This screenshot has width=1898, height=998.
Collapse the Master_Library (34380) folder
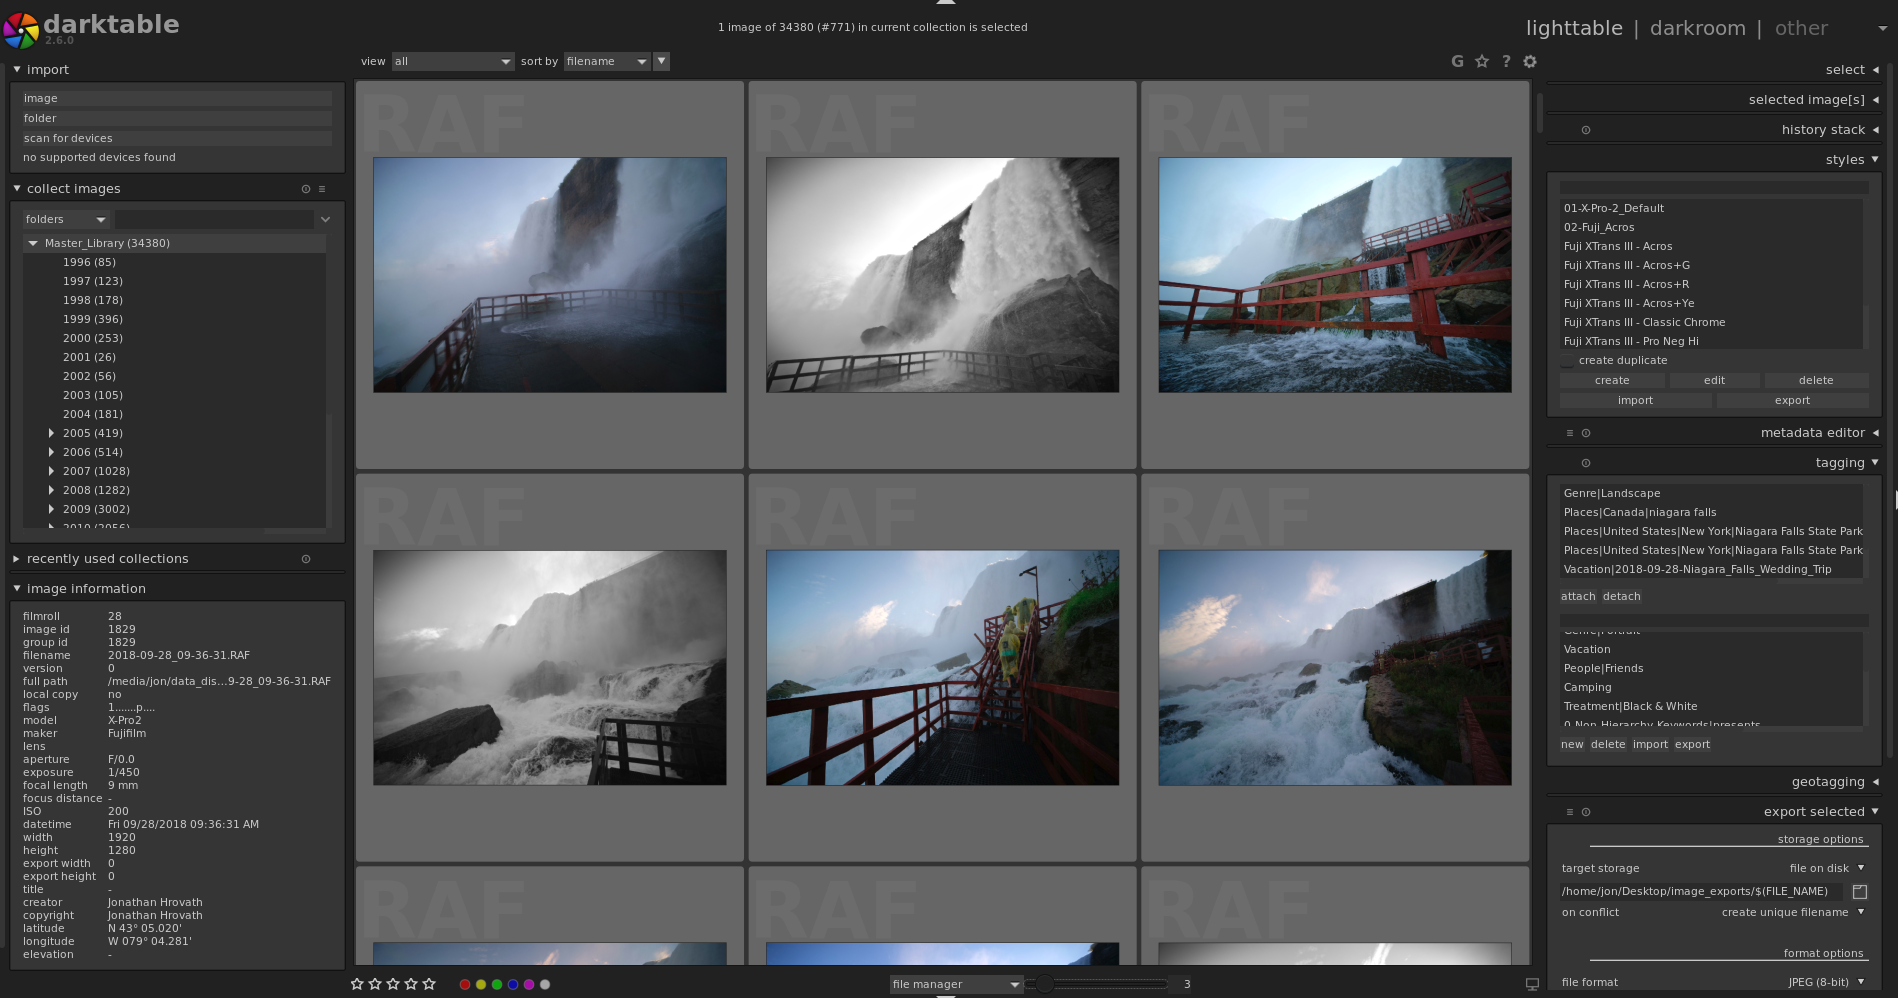33,243
